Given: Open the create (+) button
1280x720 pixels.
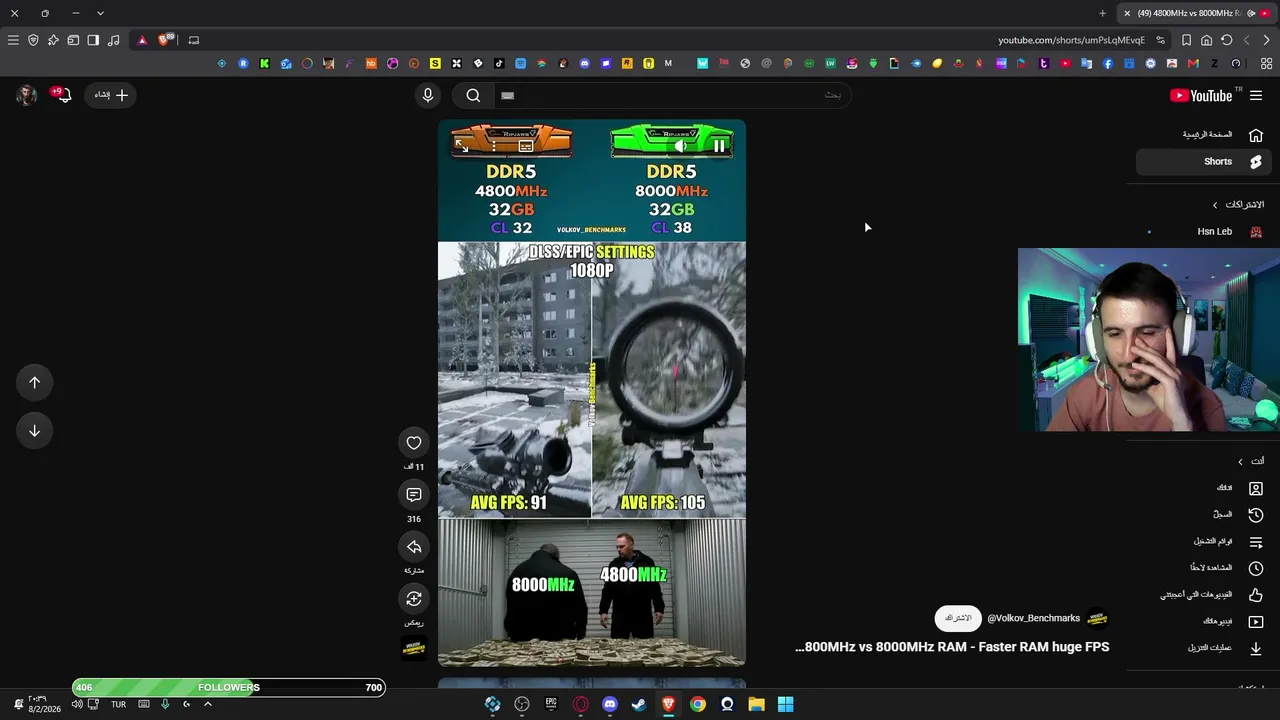Looking at the screenshot, I should coord(111,95).
